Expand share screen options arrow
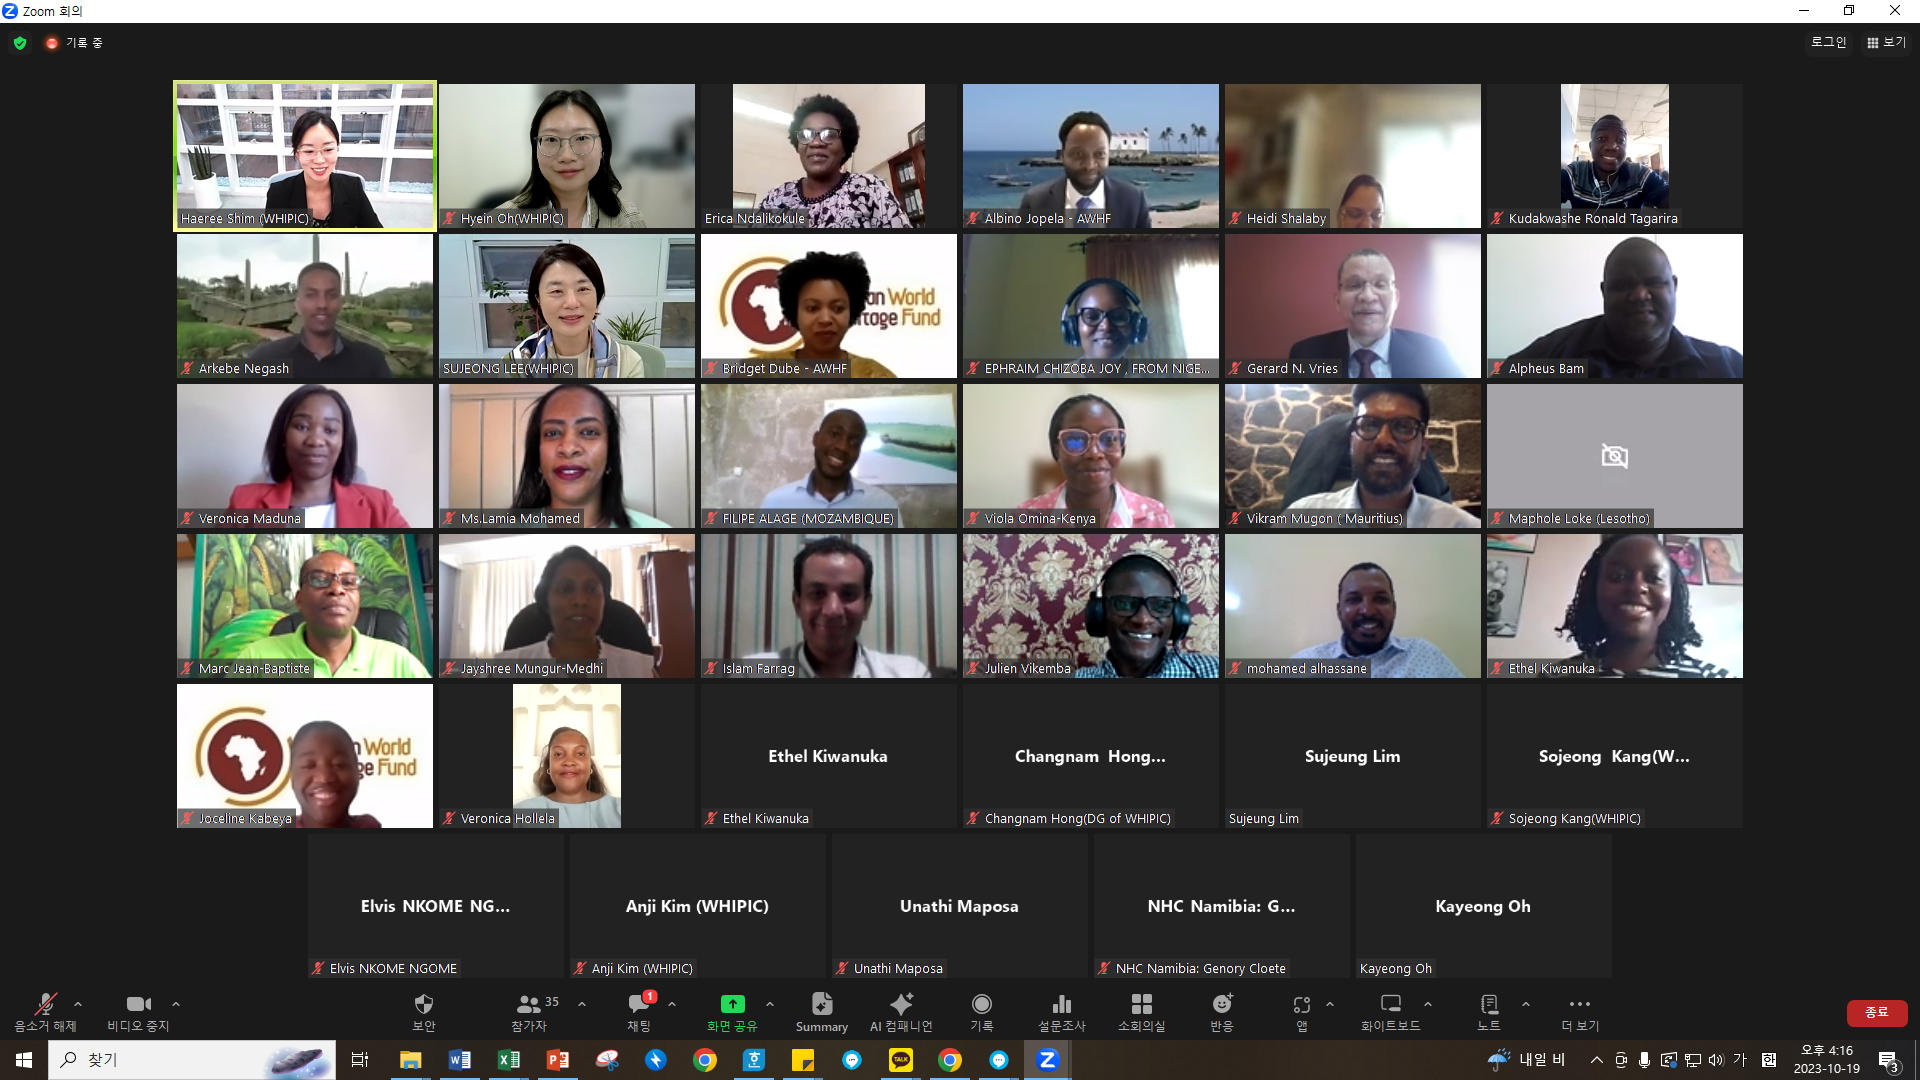The width and height of the screenshot is (1920, 1080). (769, 1003)
